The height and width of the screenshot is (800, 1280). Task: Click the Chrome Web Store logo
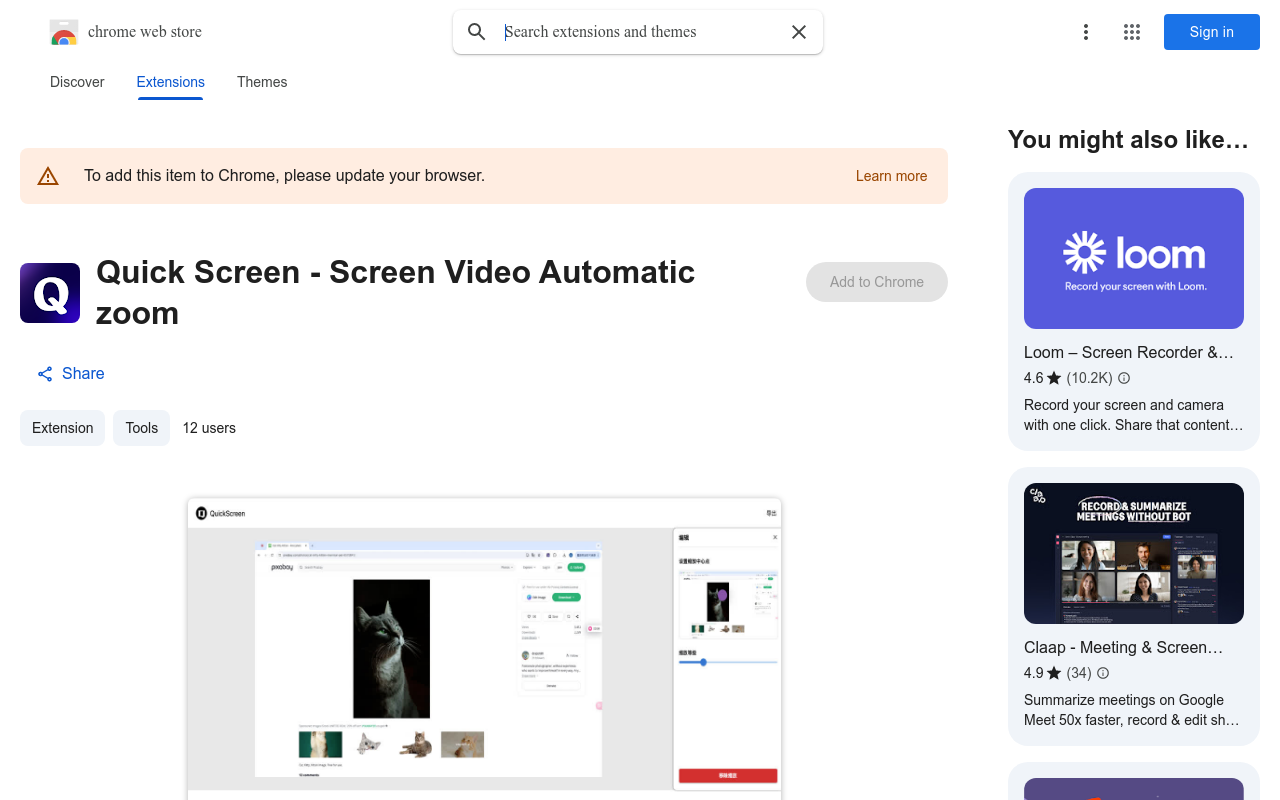pyautogui.click(x=63, y=32)
